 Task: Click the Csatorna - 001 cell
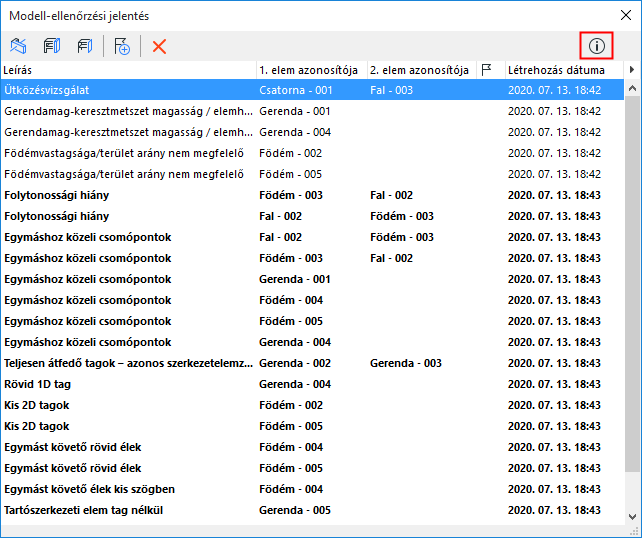(296, 90)
